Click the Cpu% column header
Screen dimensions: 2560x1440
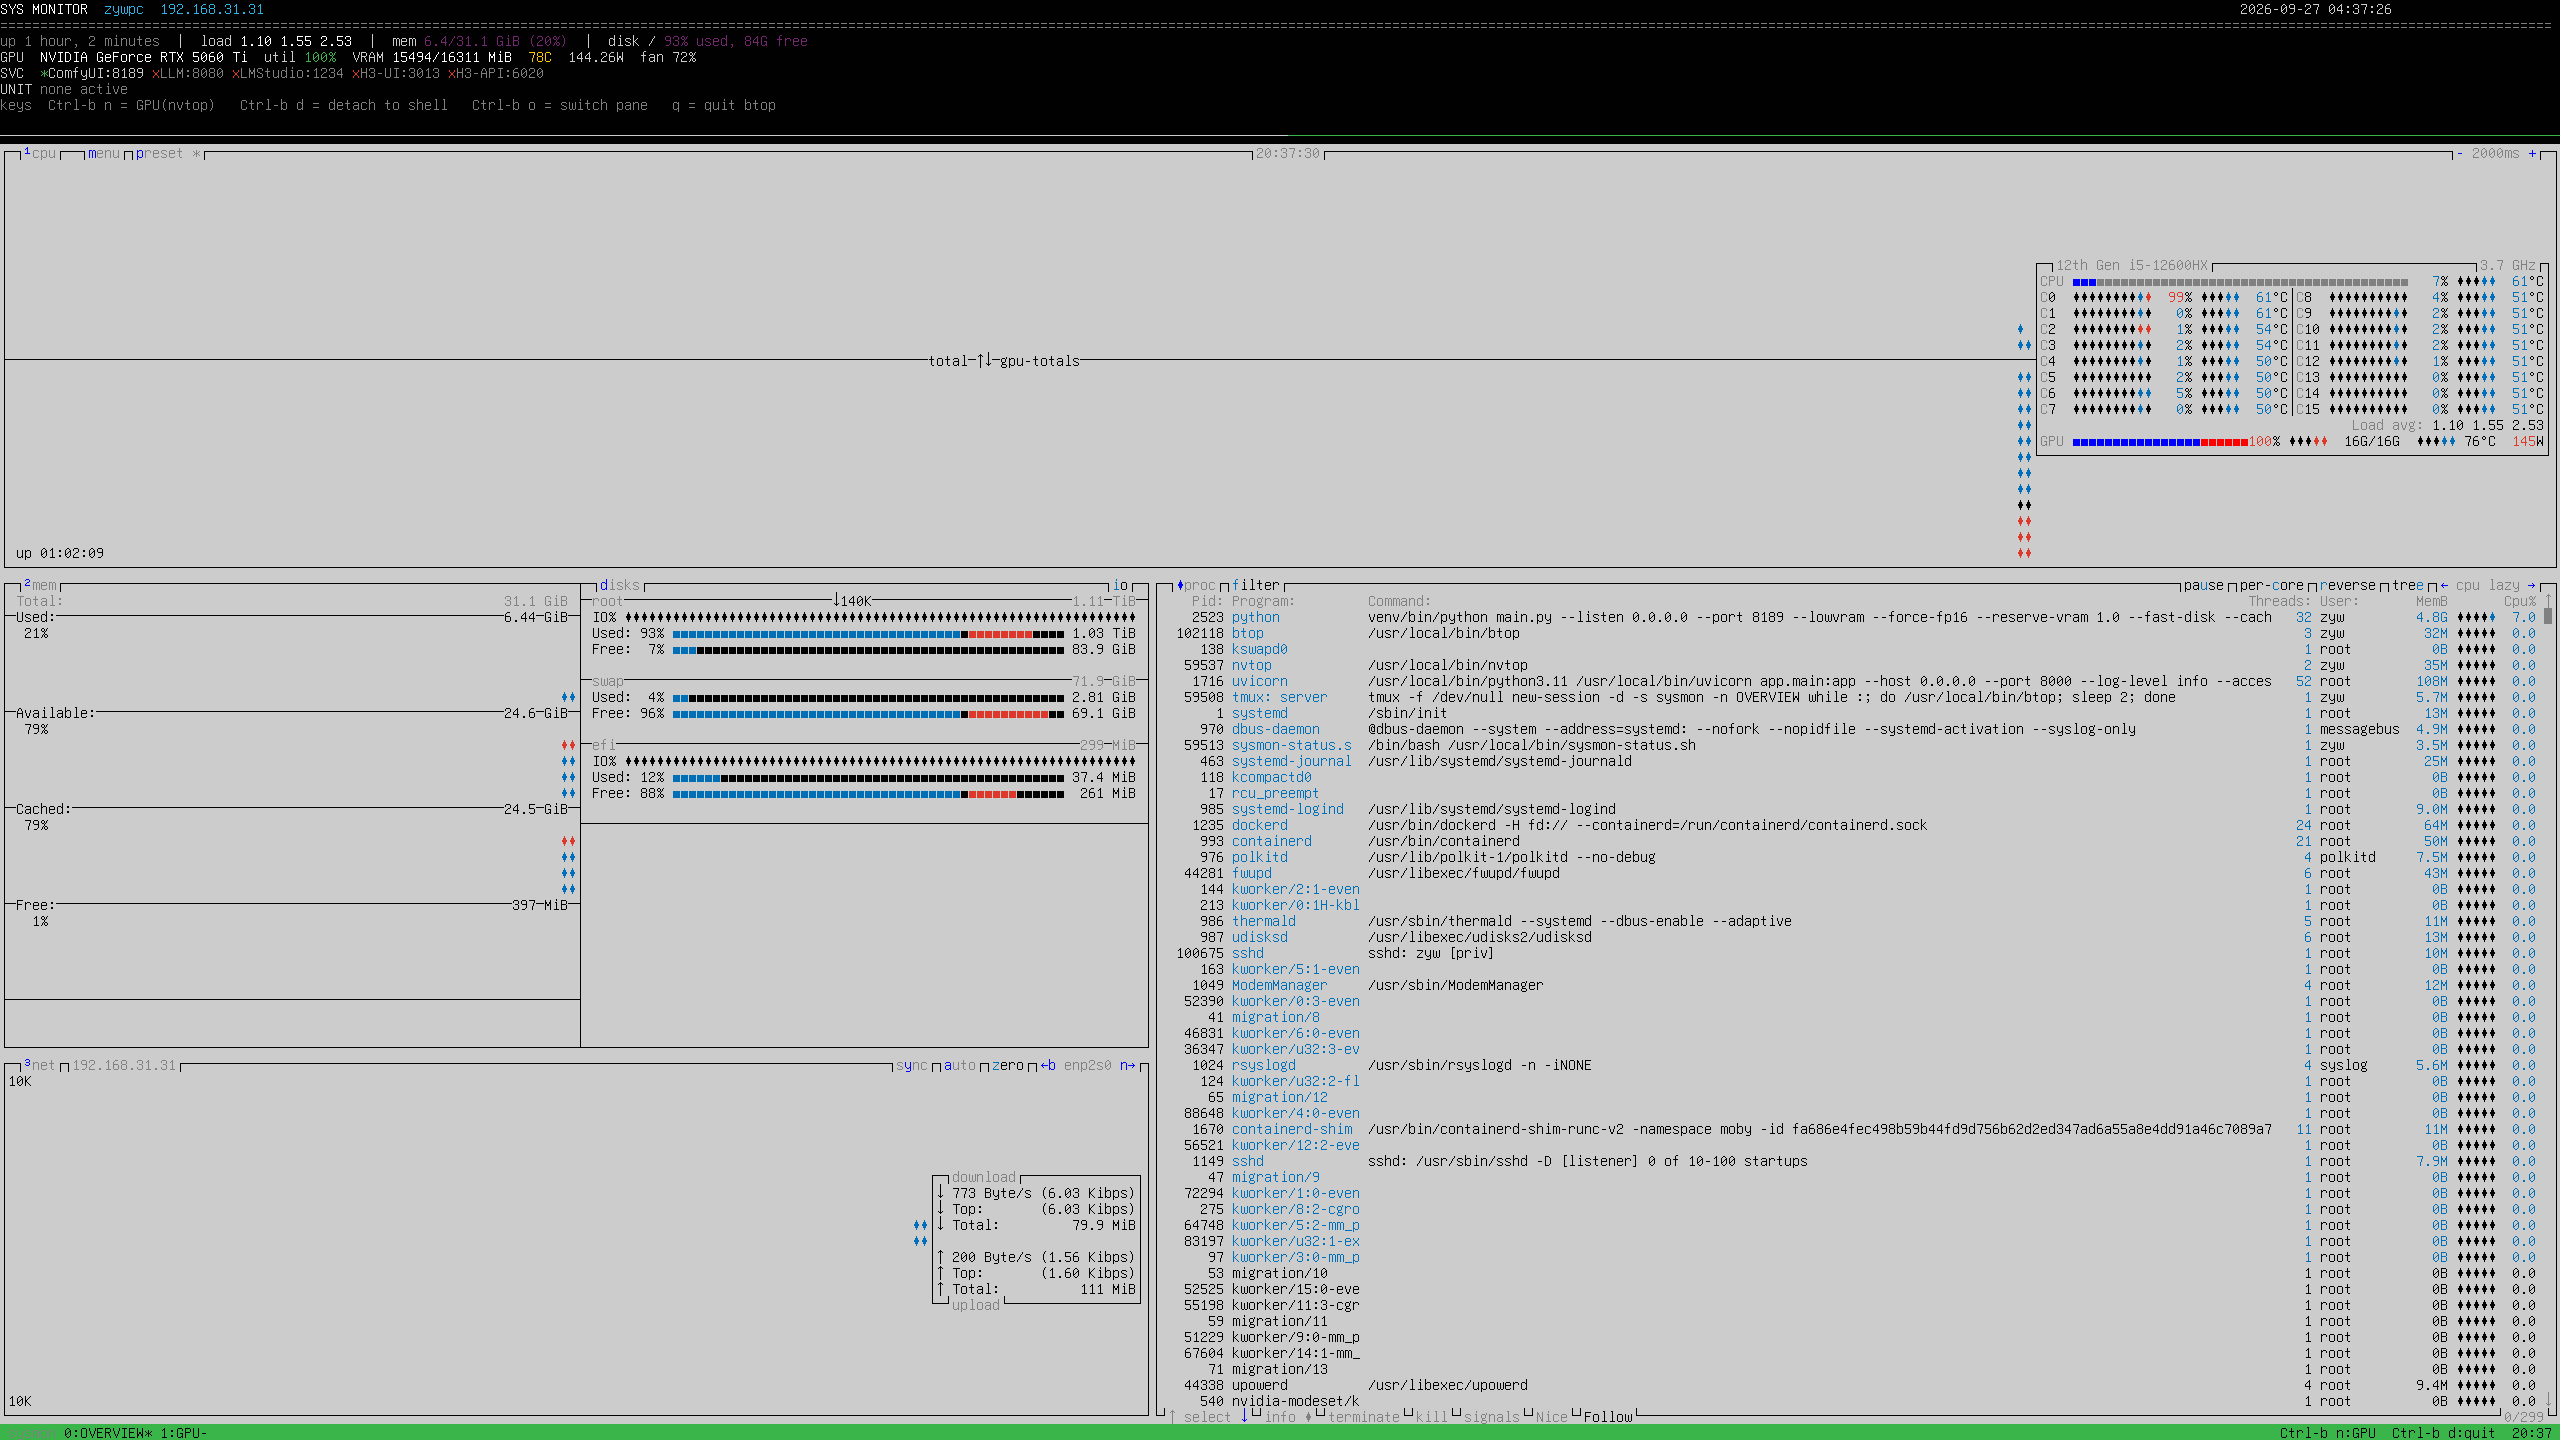(2520, 601)
